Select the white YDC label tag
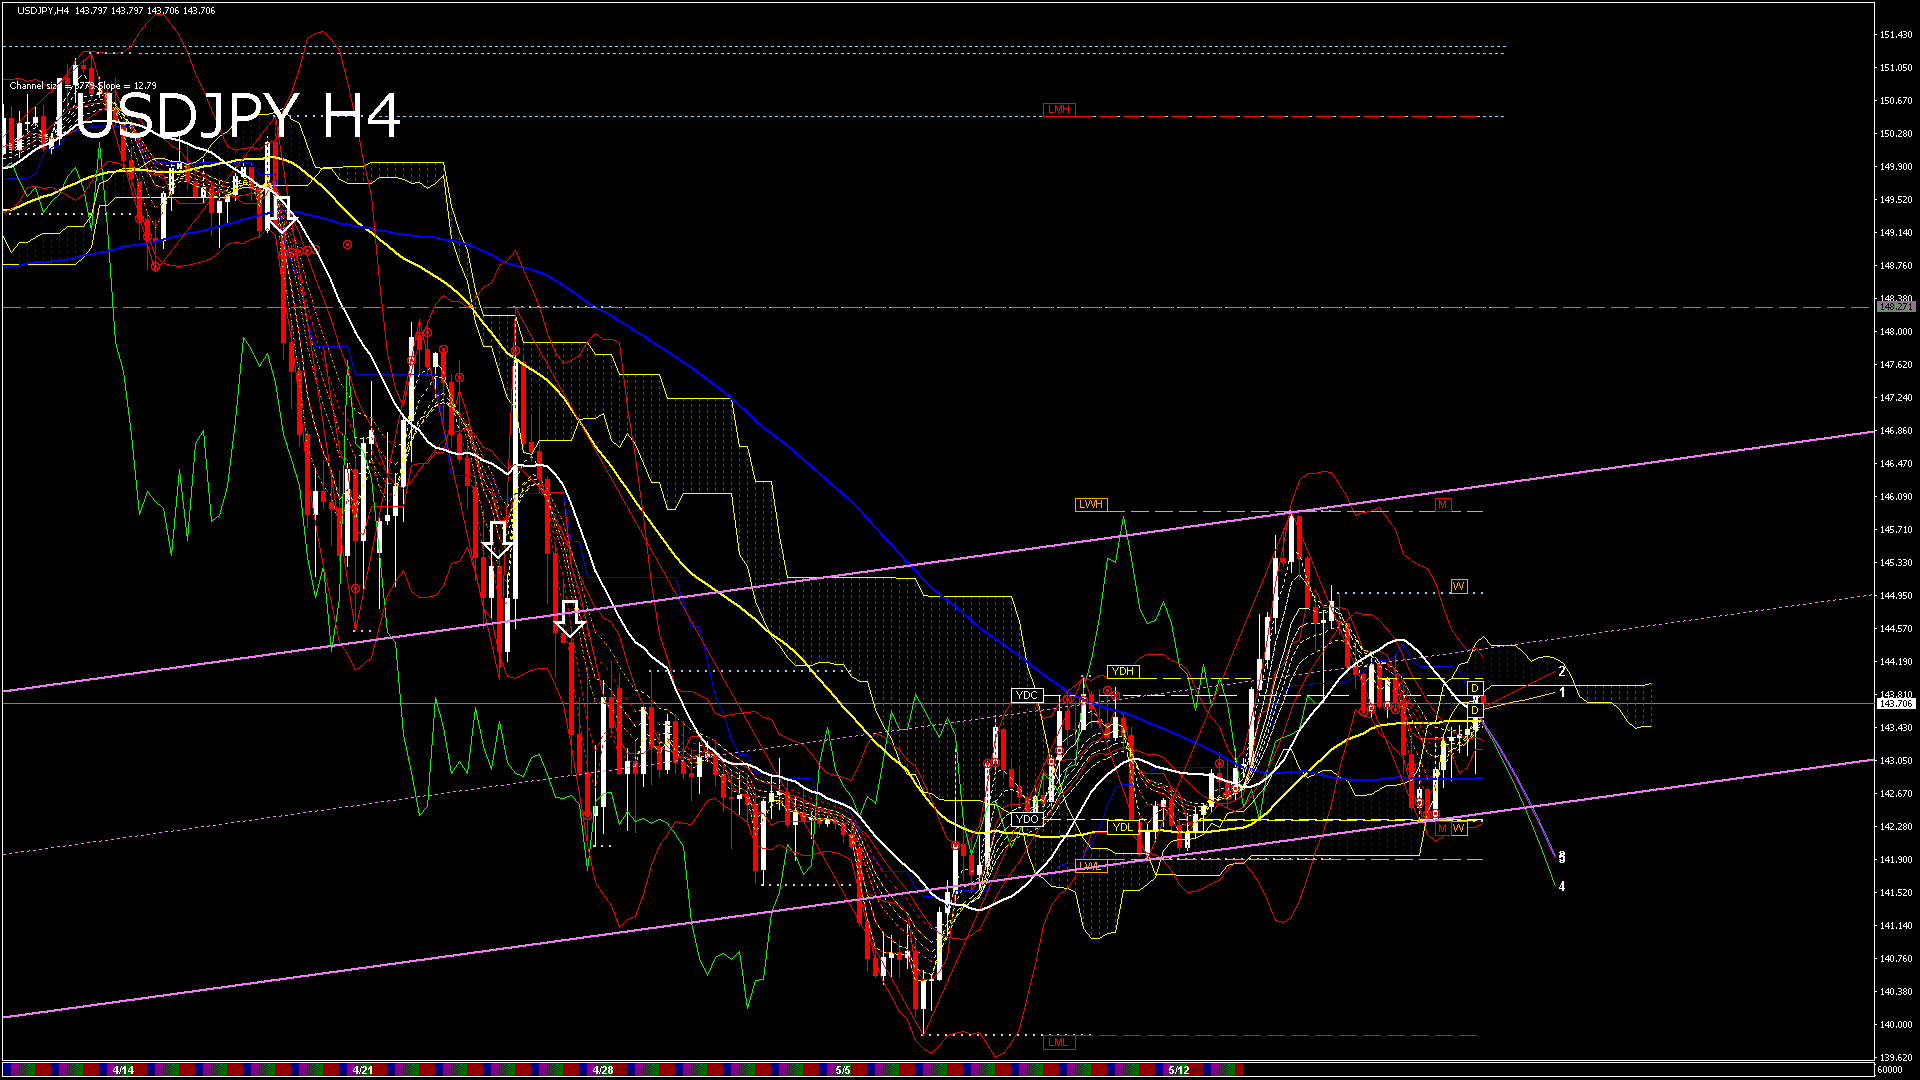Image resolution: width=1920 pixels, height=1080 pixels. 1026,695
